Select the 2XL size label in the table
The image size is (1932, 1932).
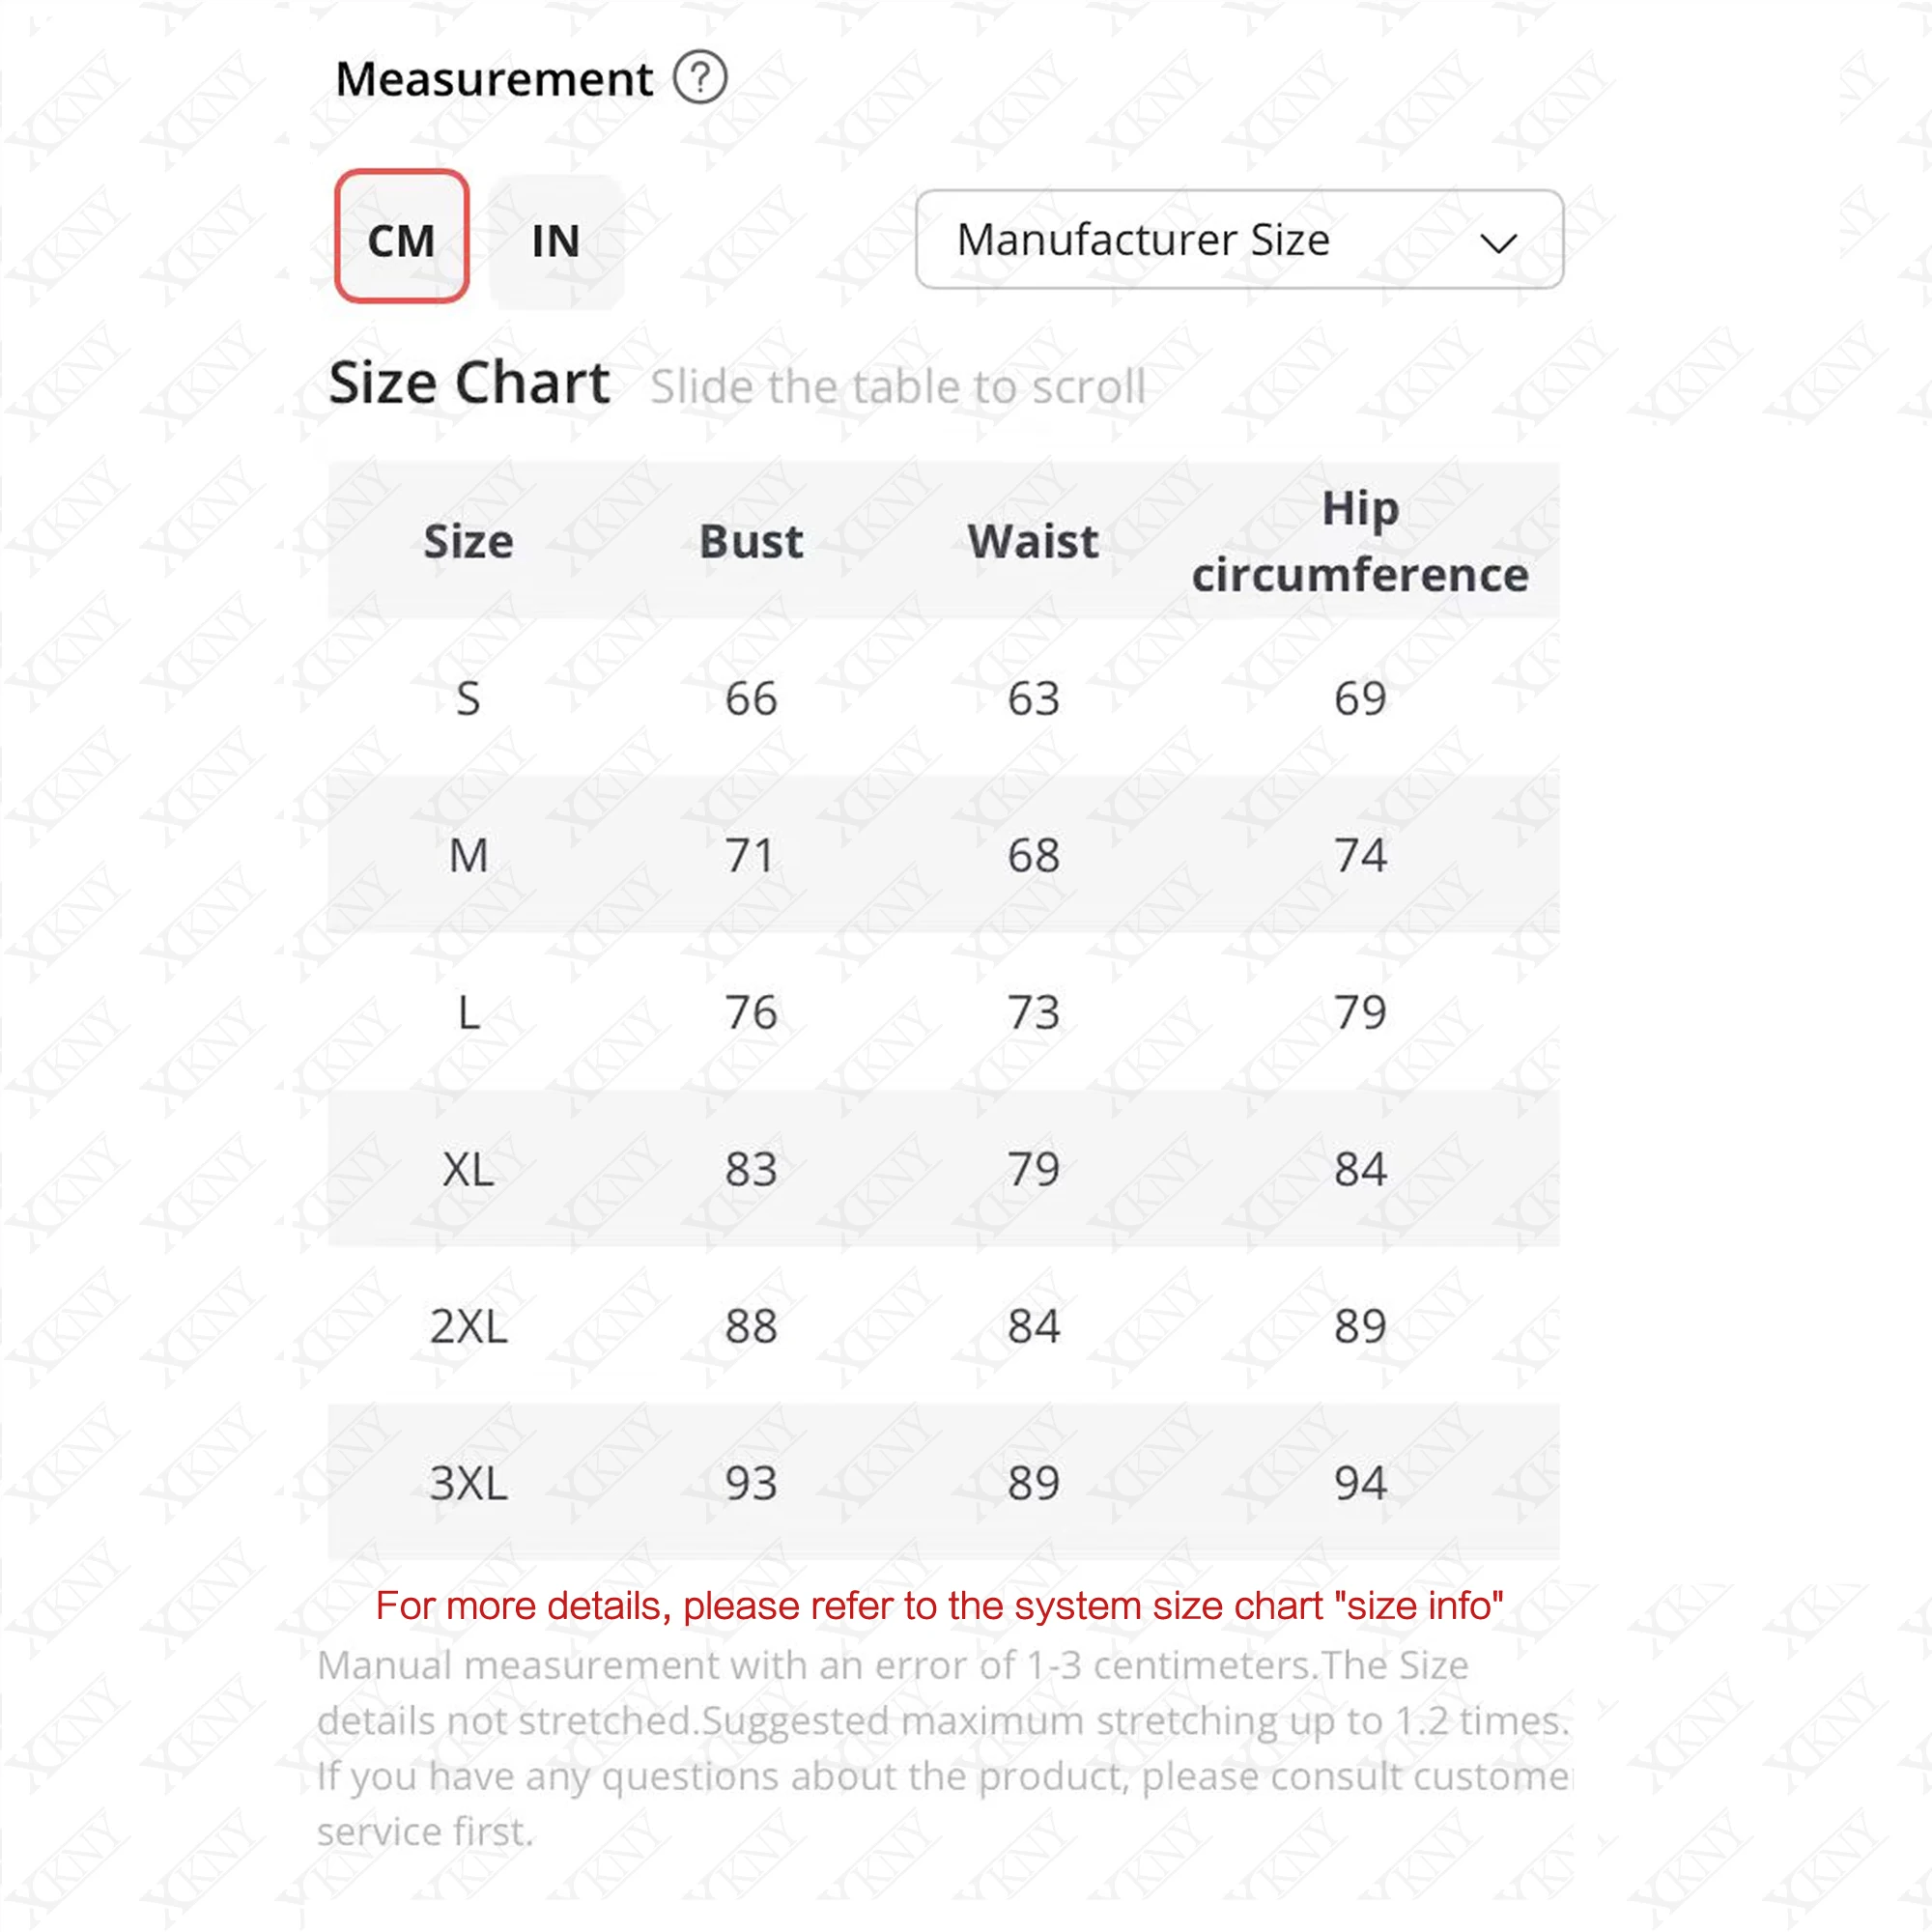pos(468,1327)
